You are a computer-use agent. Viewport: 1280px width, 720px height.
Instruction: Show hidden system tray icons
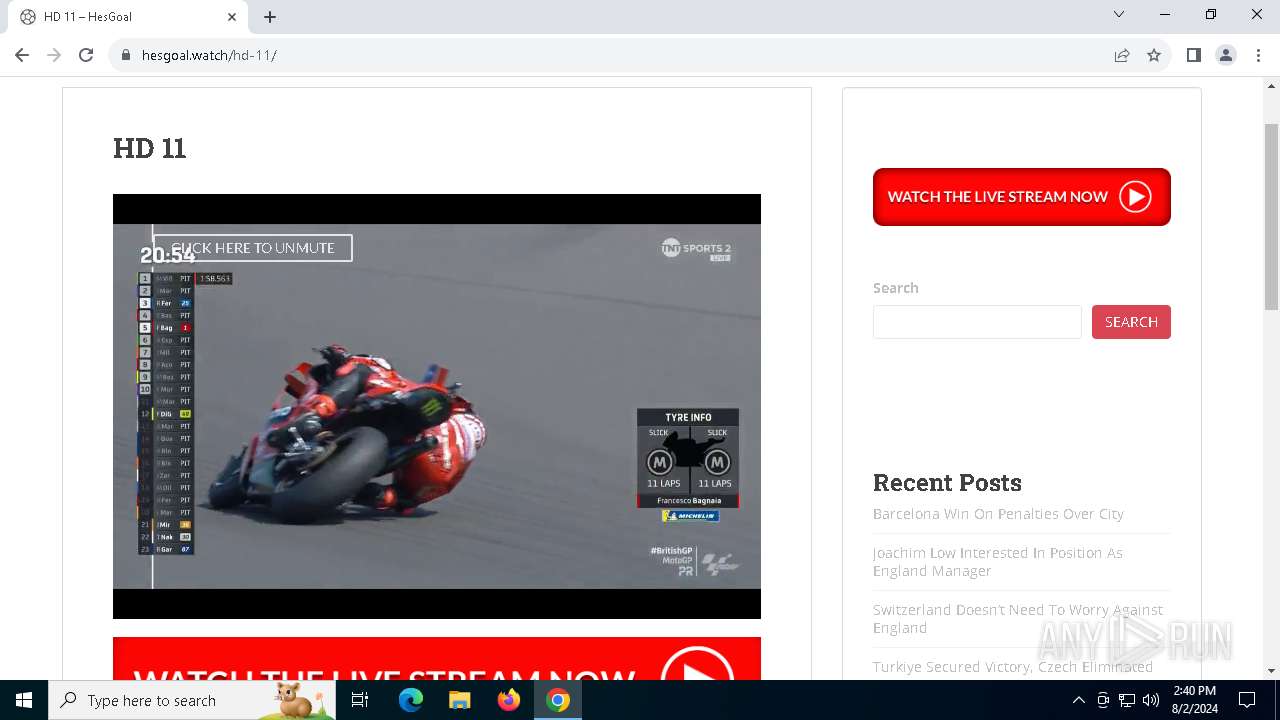tap(1078, 700)
